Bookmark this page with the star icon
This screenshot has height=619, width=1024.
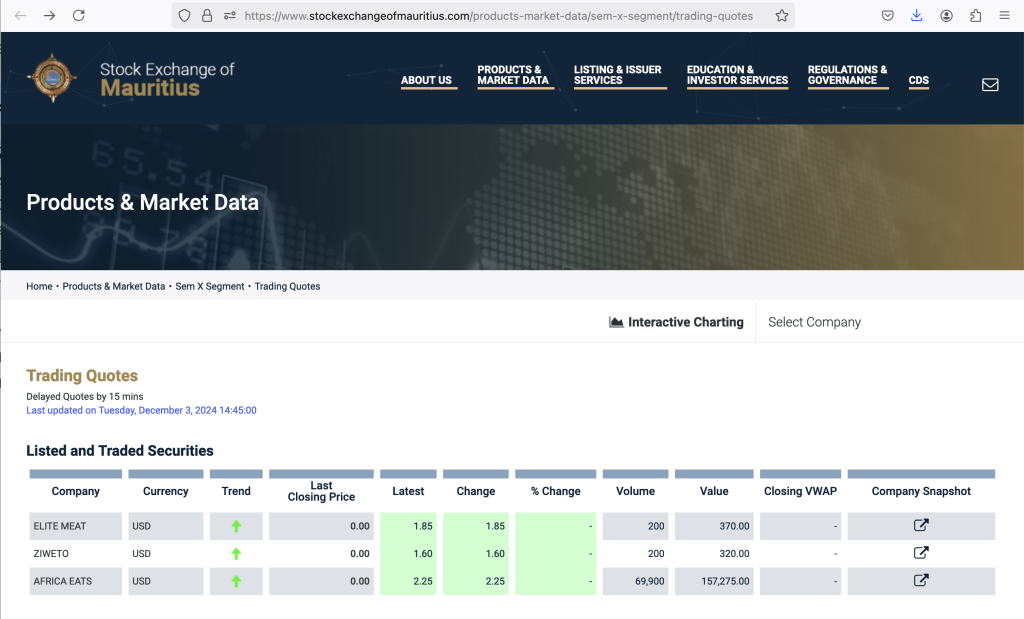tap(782, 16)
